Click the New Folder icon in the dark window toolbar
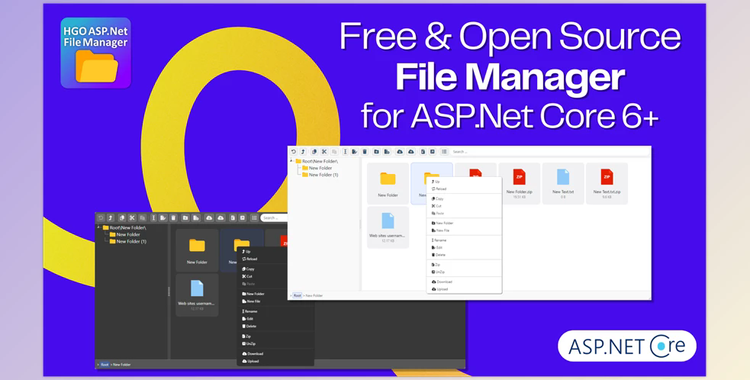The image size is (750, 380). click(185, 218)
